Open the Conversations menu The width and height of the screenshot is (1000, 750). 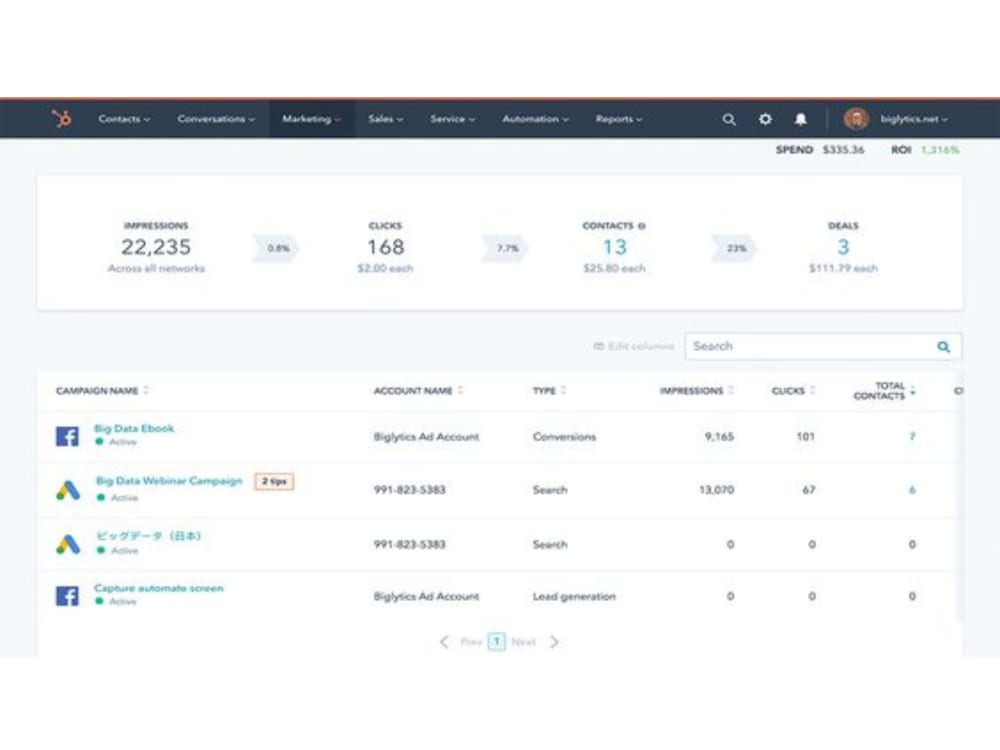215,119
